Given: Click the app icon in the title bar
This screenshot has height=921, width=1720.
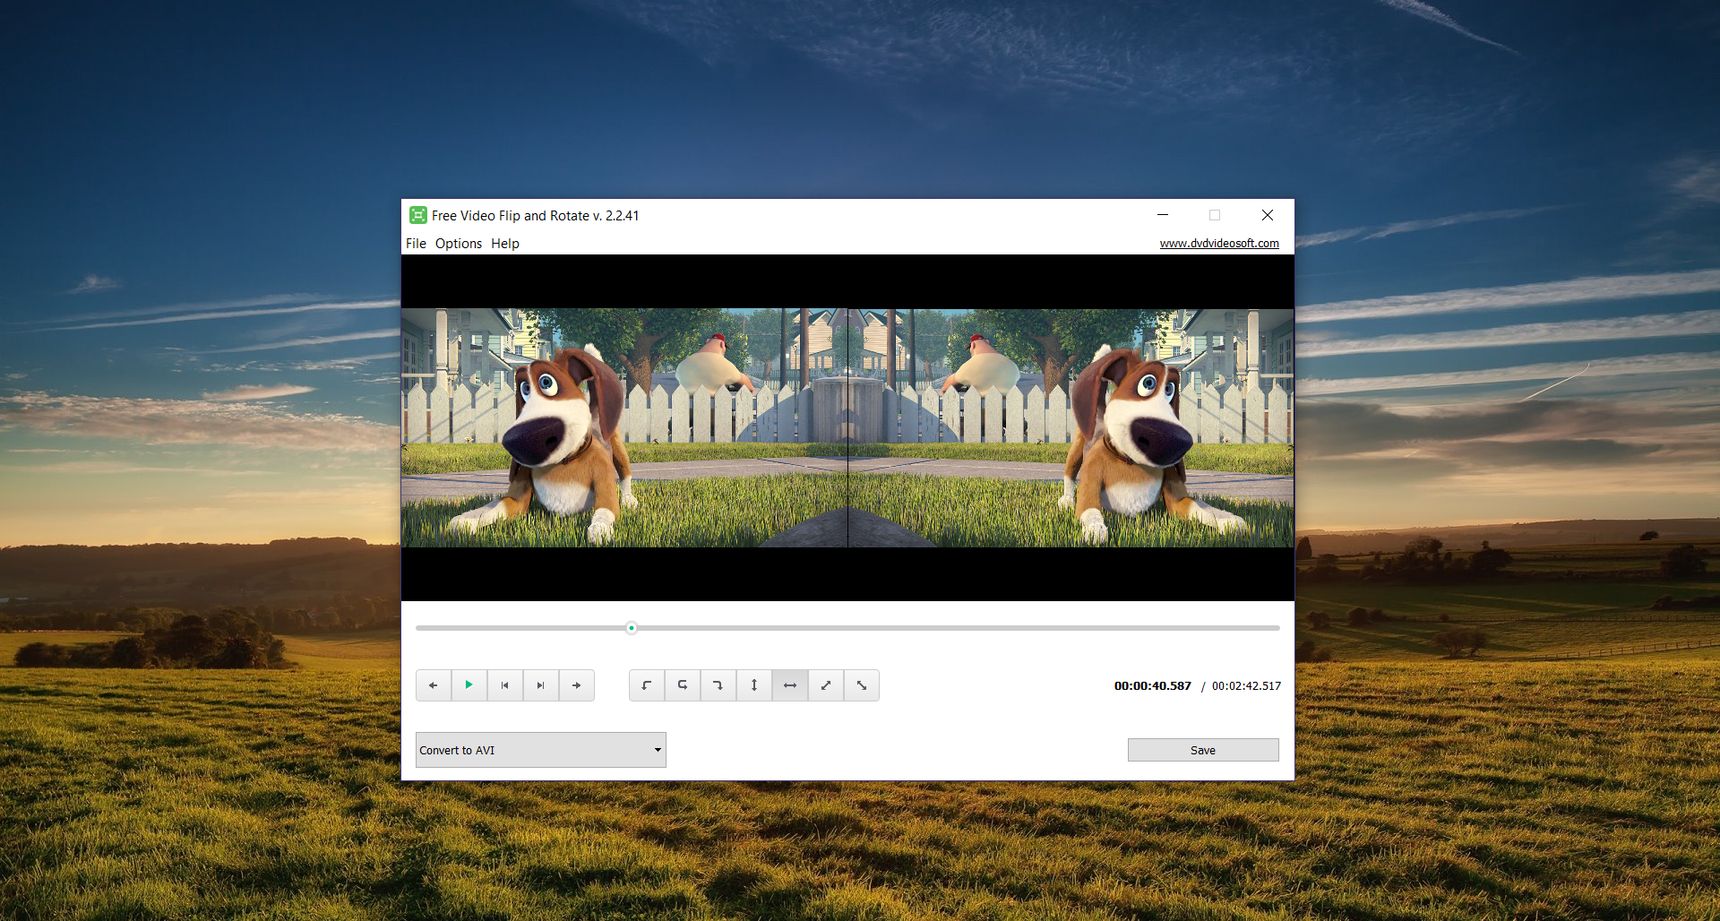Looking at the screenshot, I should [418, 215].
